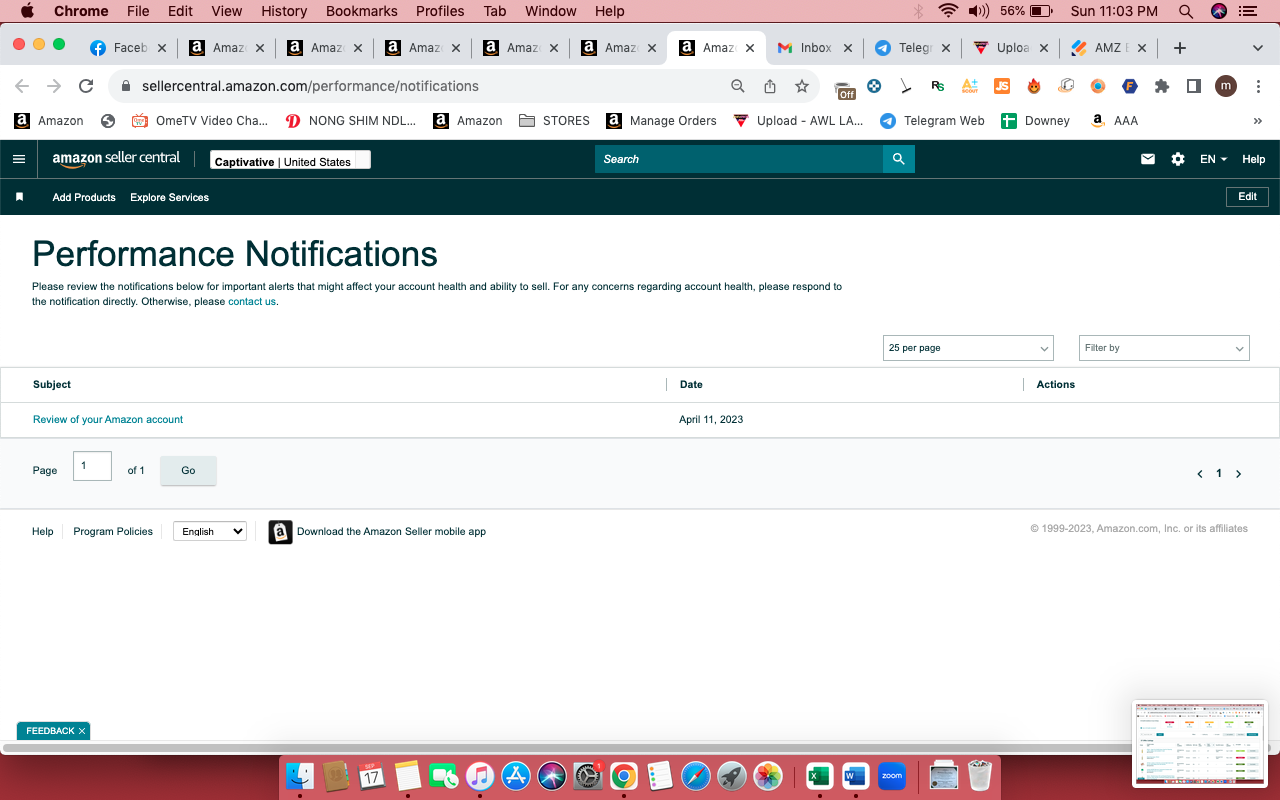Viewport: 1280px width, 800px height.
Task: Open Add Products link
Action: (84, 198)
